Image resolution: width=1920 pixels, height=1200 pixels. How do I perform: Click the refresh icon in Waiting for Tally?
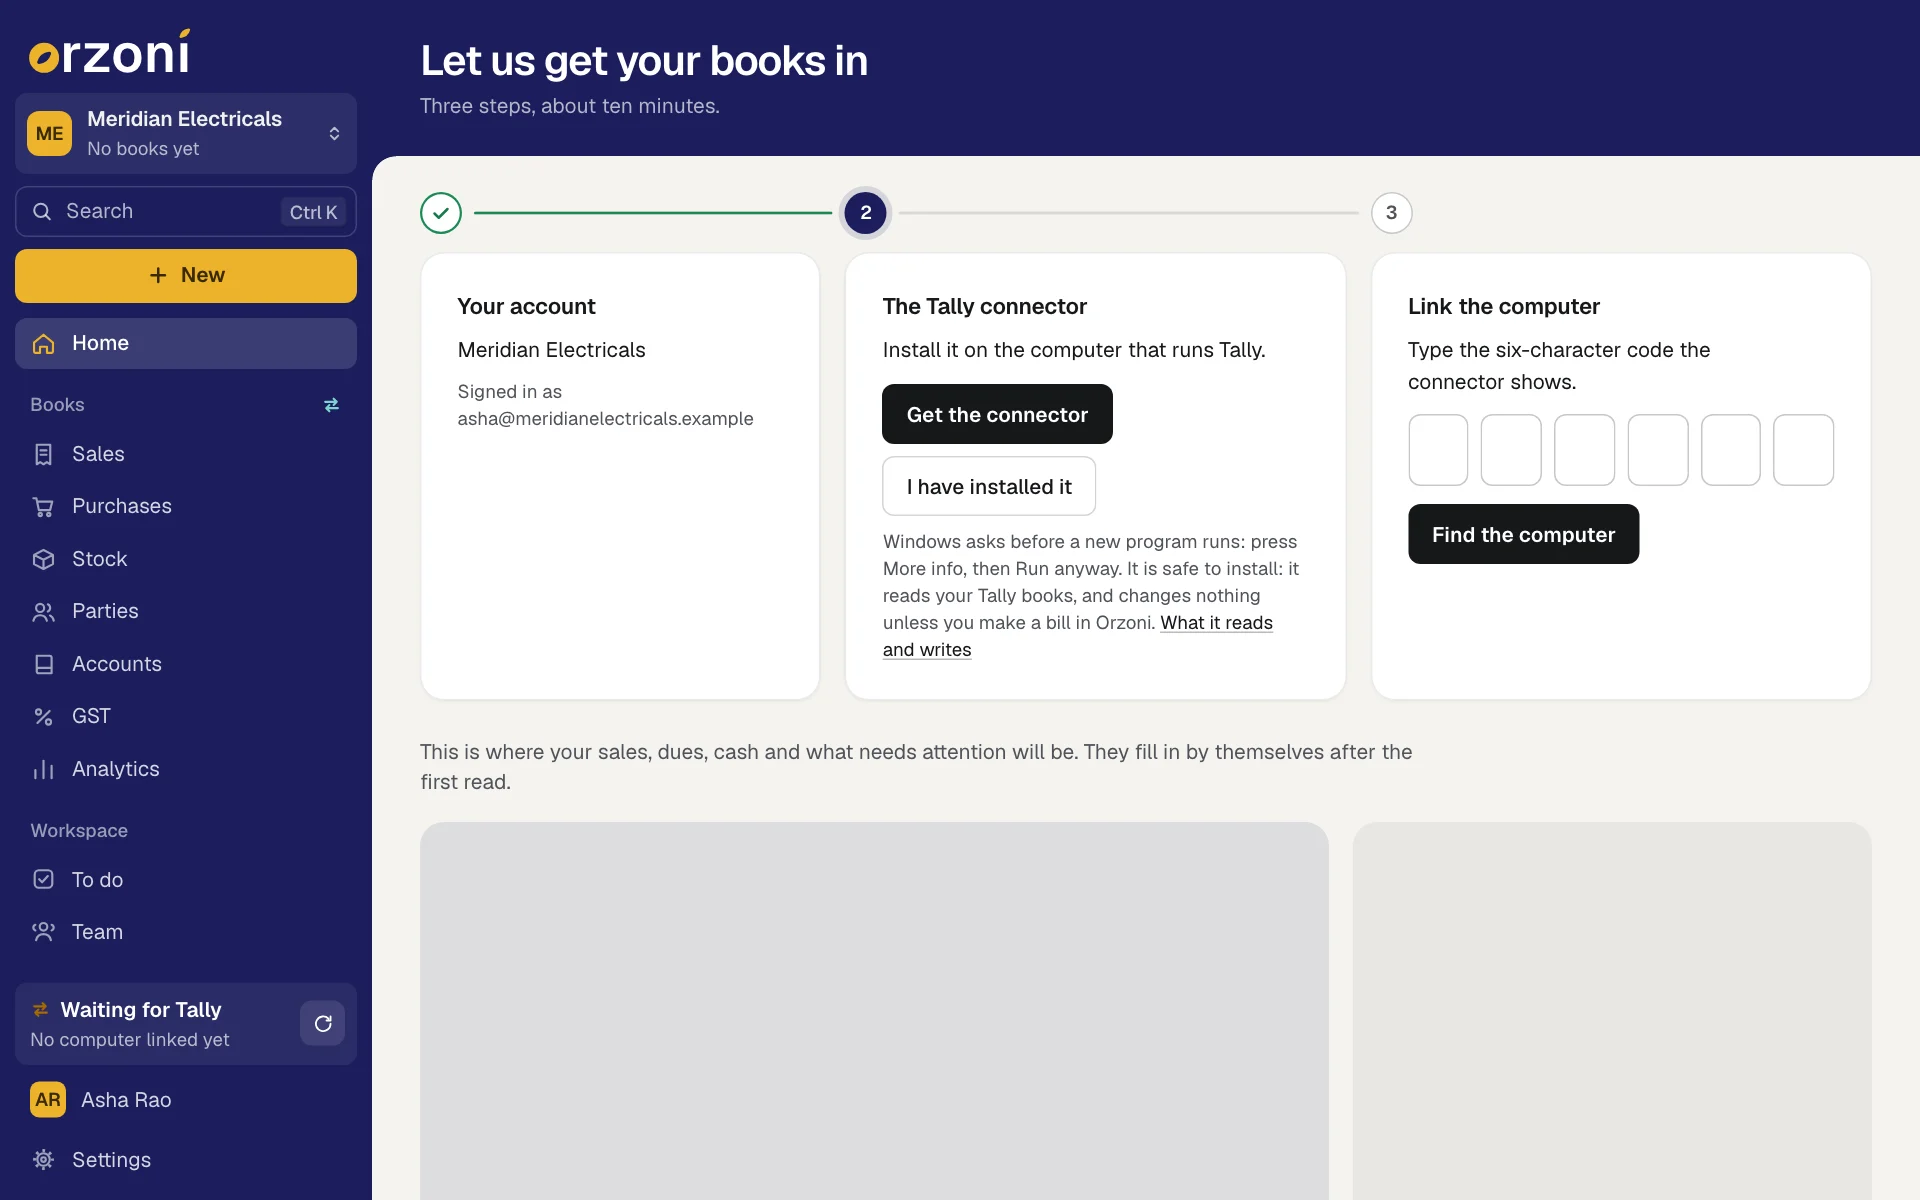[323, 1023]
